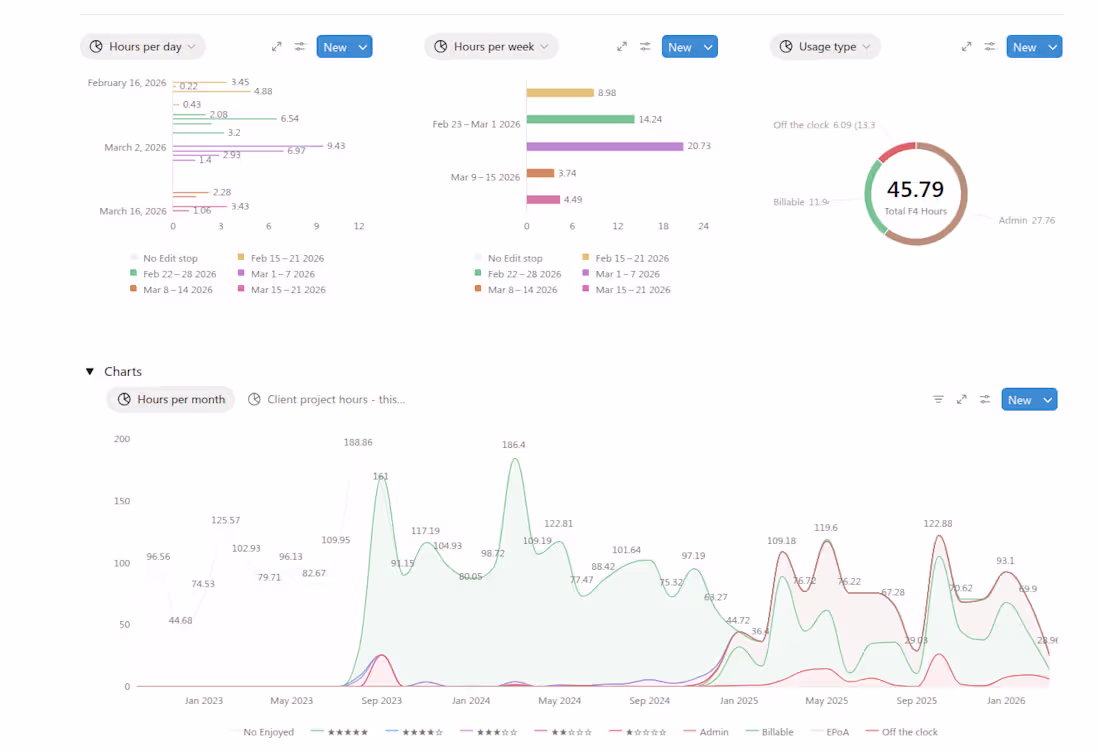This screenshot has height=752, width=1100.
Task: Open dropdown arrow on Hours per week New button
Action: [x=708, y=47]
